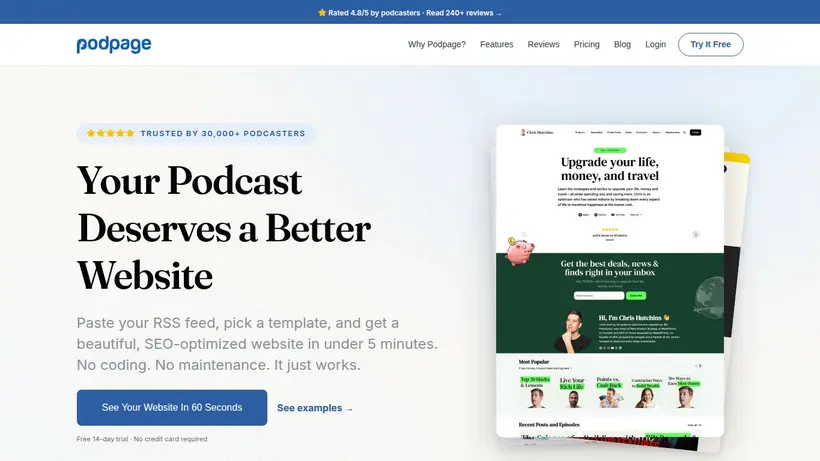Click 'Free 14-day trial · No credit card required'

pos(142,439)
